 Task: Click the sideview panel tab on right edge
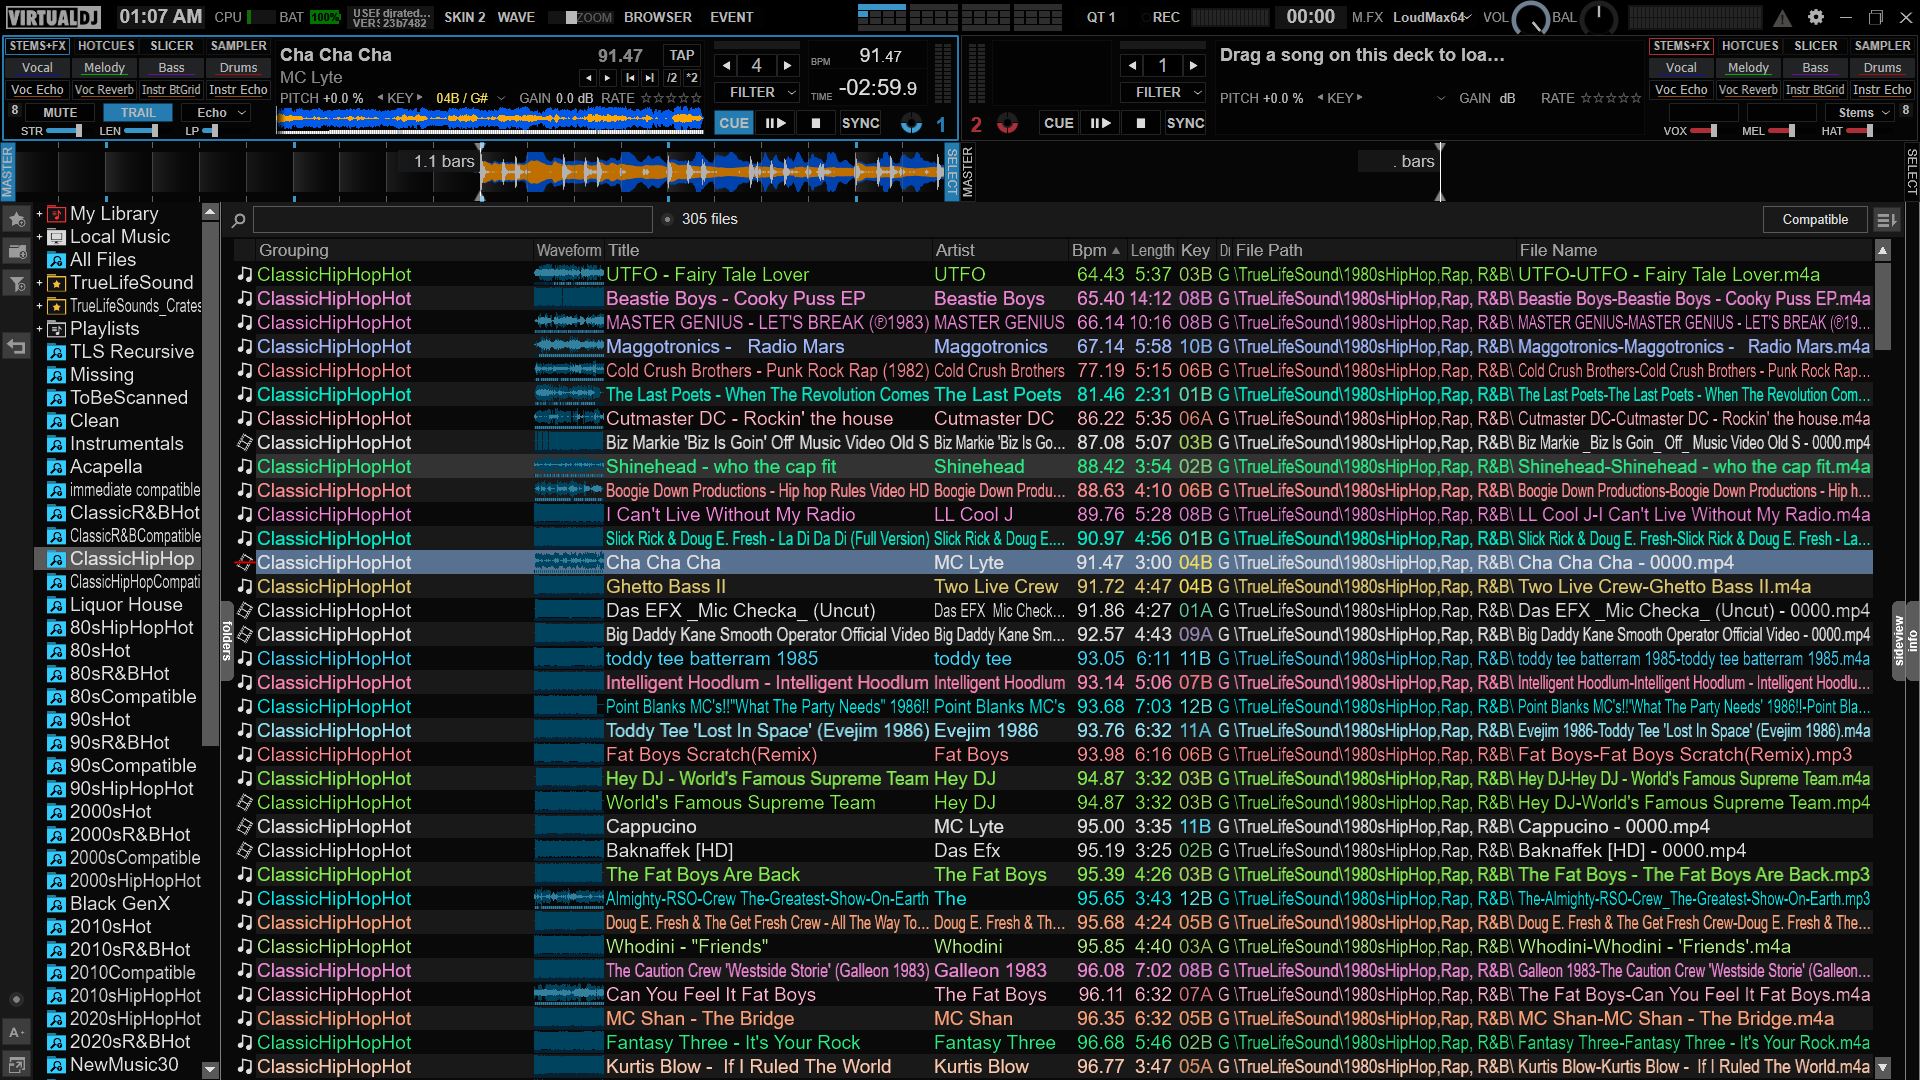[x=1900, y=641]
